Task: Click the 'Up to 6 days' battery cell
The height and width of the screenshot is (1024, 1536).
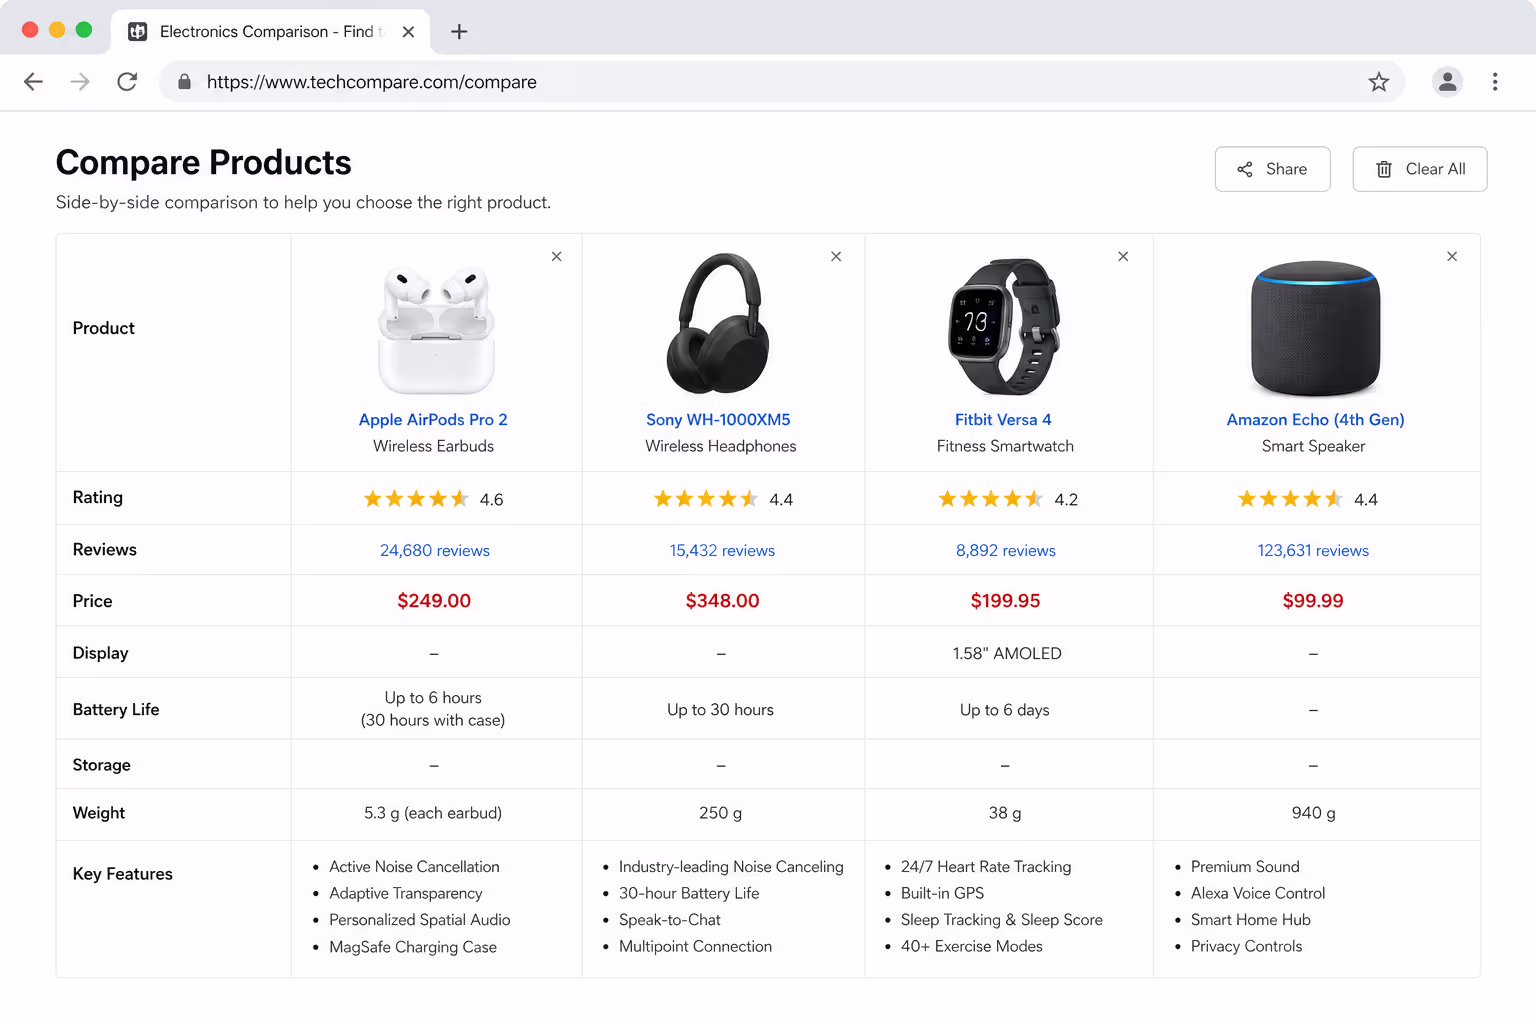Action: (x=1004, y=710)
